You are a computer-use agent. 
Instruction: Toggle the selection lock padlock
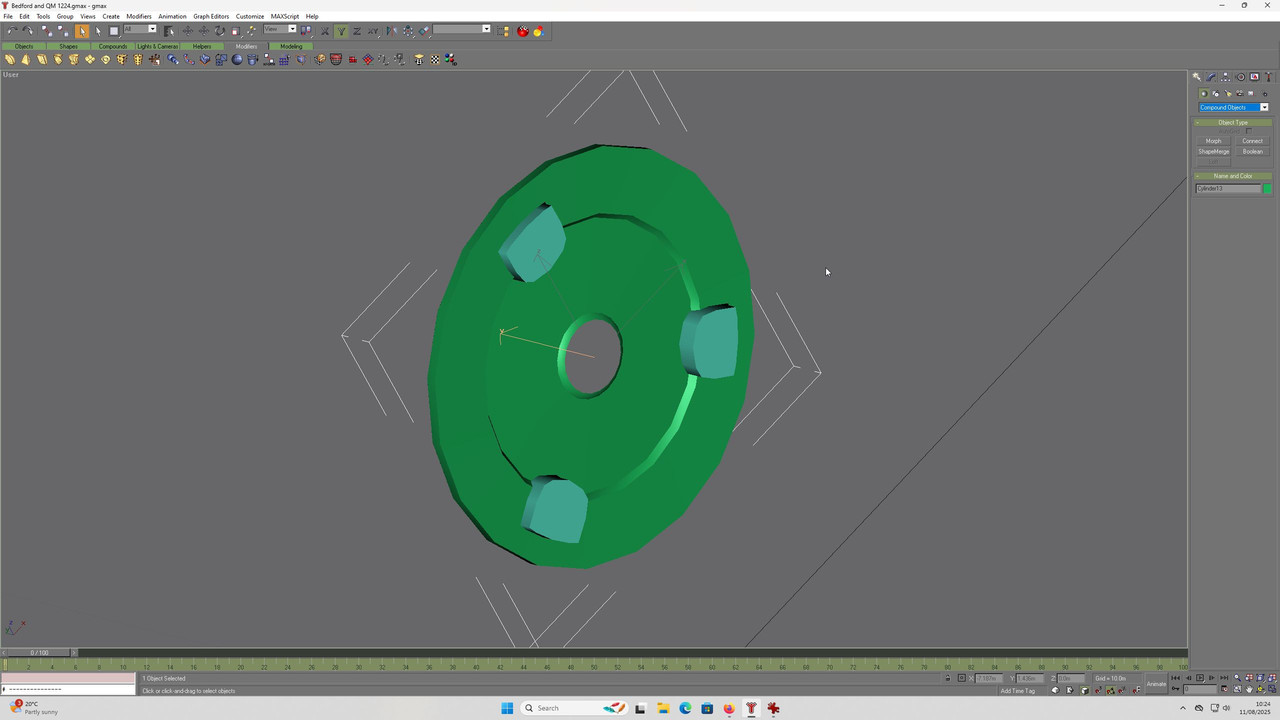(x=948, y=678)
